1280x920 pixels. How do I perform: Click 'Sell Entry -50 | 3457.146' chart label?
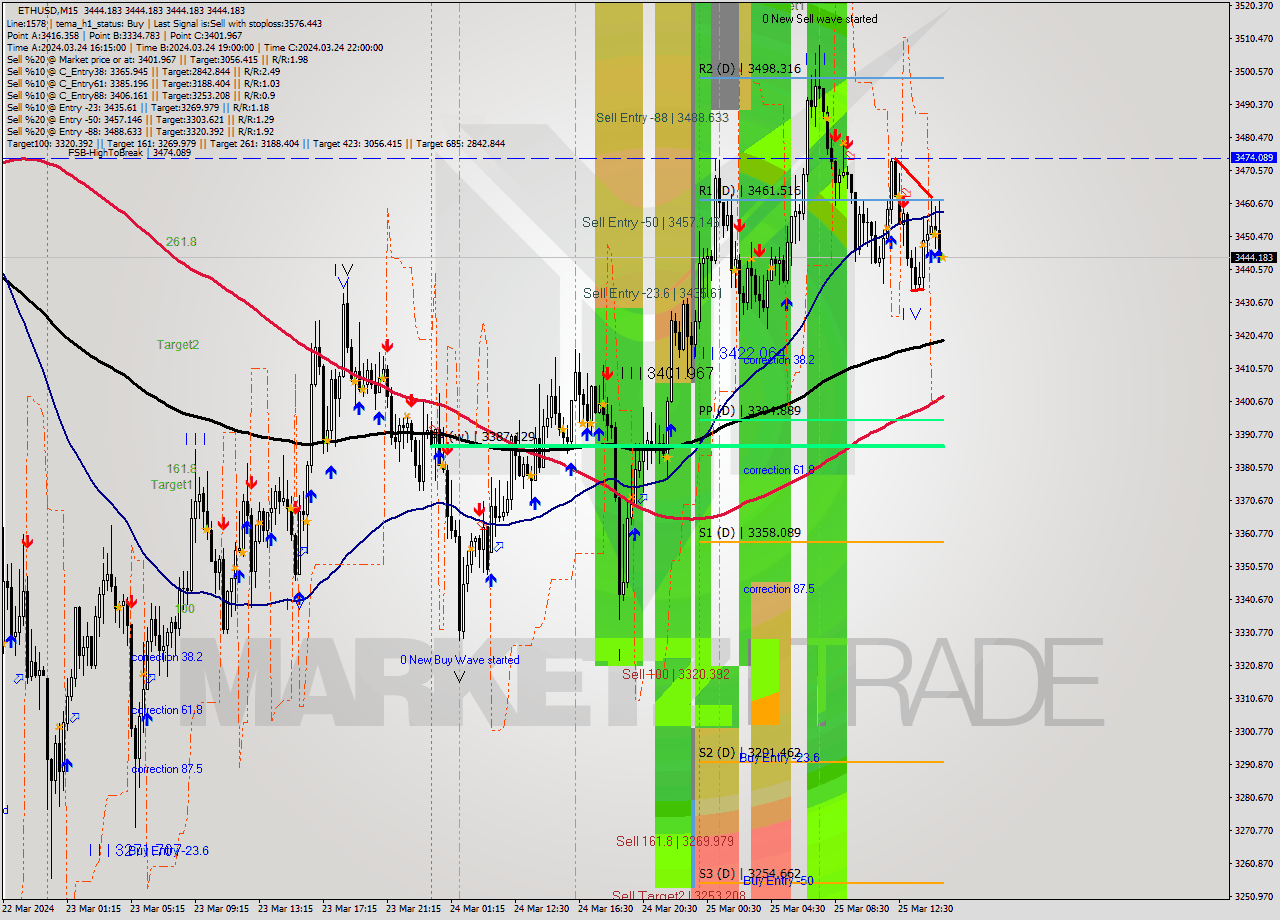click(x=650, y=222)
